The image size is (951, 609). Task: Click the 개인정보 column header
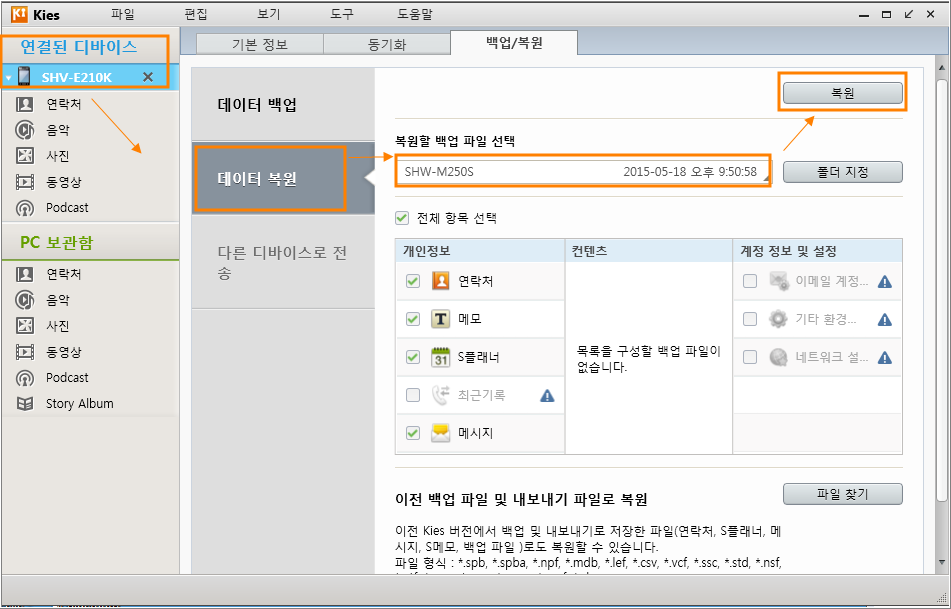[480, 251]
